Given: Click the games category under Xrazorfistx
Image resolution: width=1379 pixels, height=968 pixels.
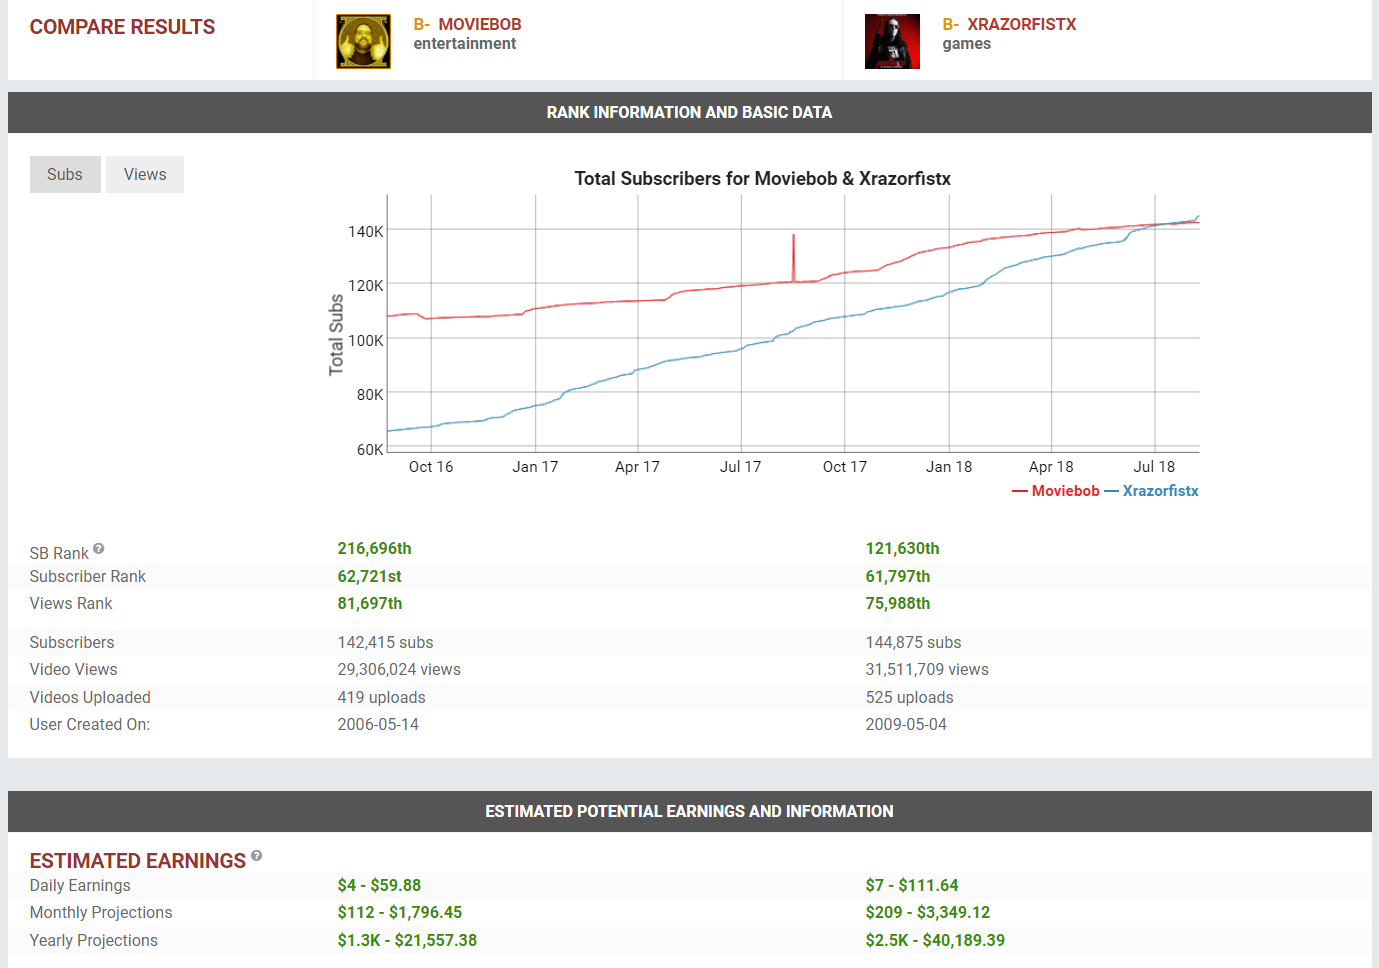Looking at the screenshot, I should 967,43.
